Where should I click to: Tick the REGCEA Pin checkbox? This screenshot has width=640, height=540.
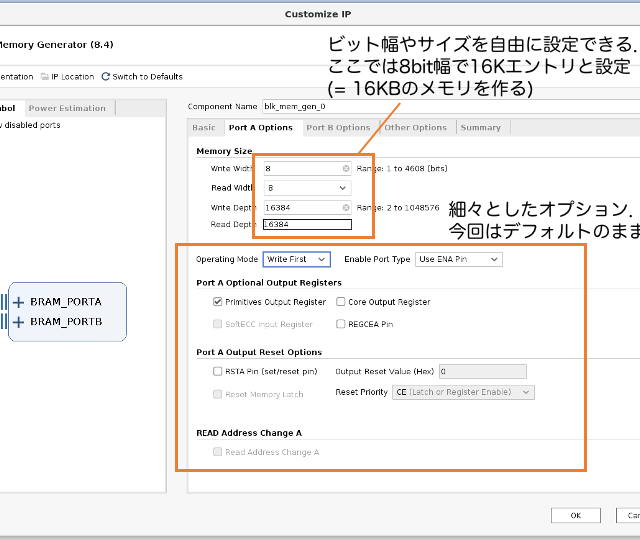coord(341,324)
